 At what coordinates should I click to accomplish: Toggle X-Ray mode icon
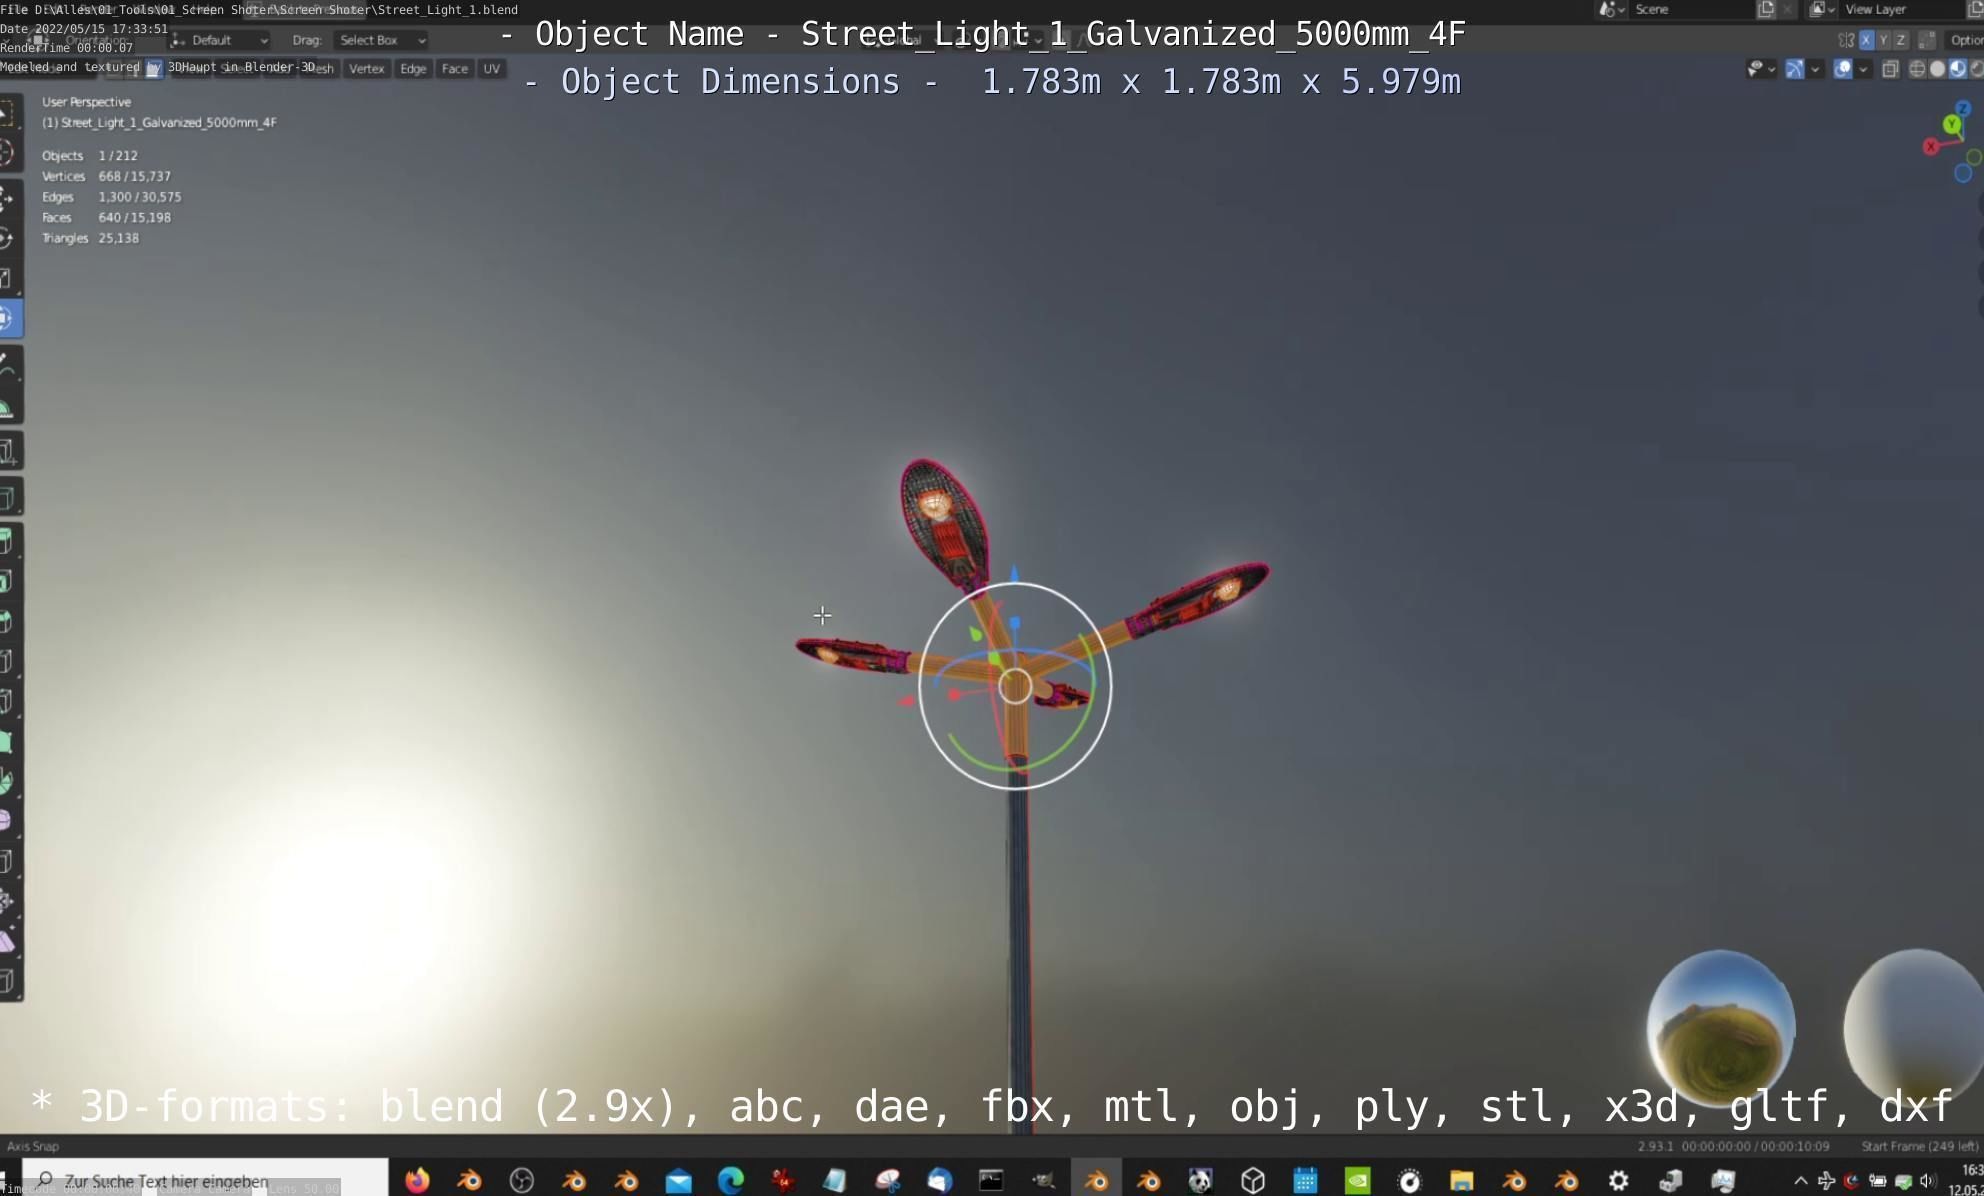pos(1890,69)
